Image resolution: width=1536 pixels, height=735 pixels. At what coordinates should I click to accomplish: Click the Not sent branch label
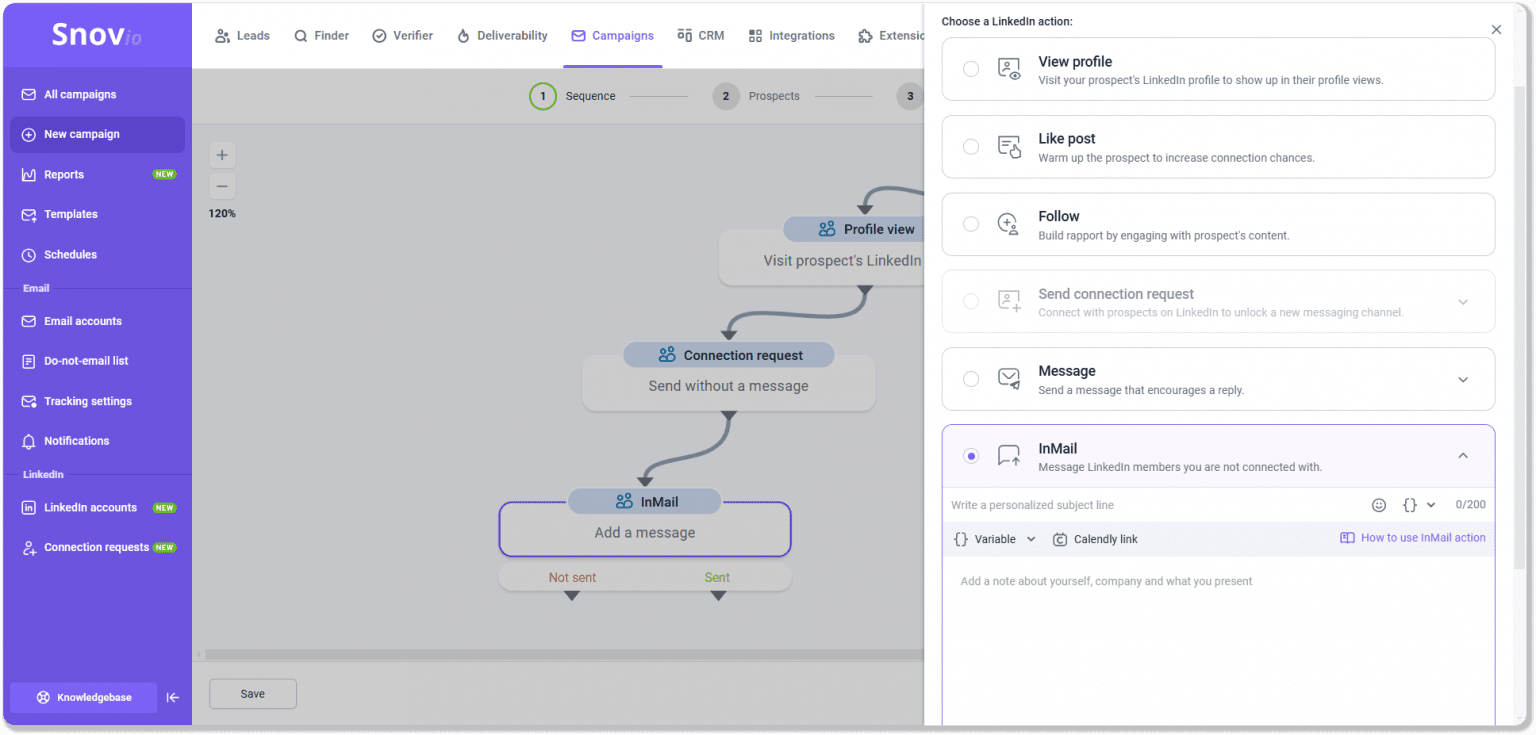[x=572, y=577]
